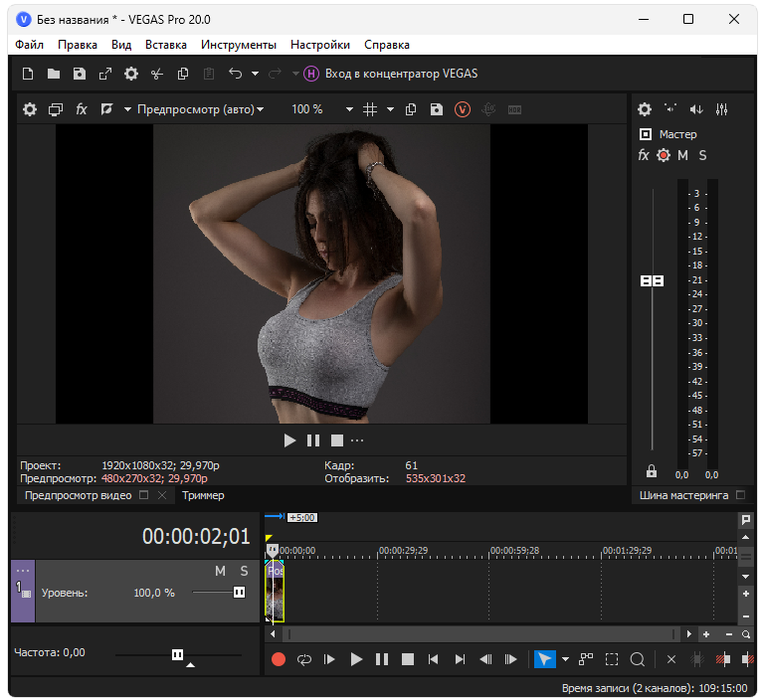Open the Инструменты menu
This screenshot has height=700, width=762.
238,45
